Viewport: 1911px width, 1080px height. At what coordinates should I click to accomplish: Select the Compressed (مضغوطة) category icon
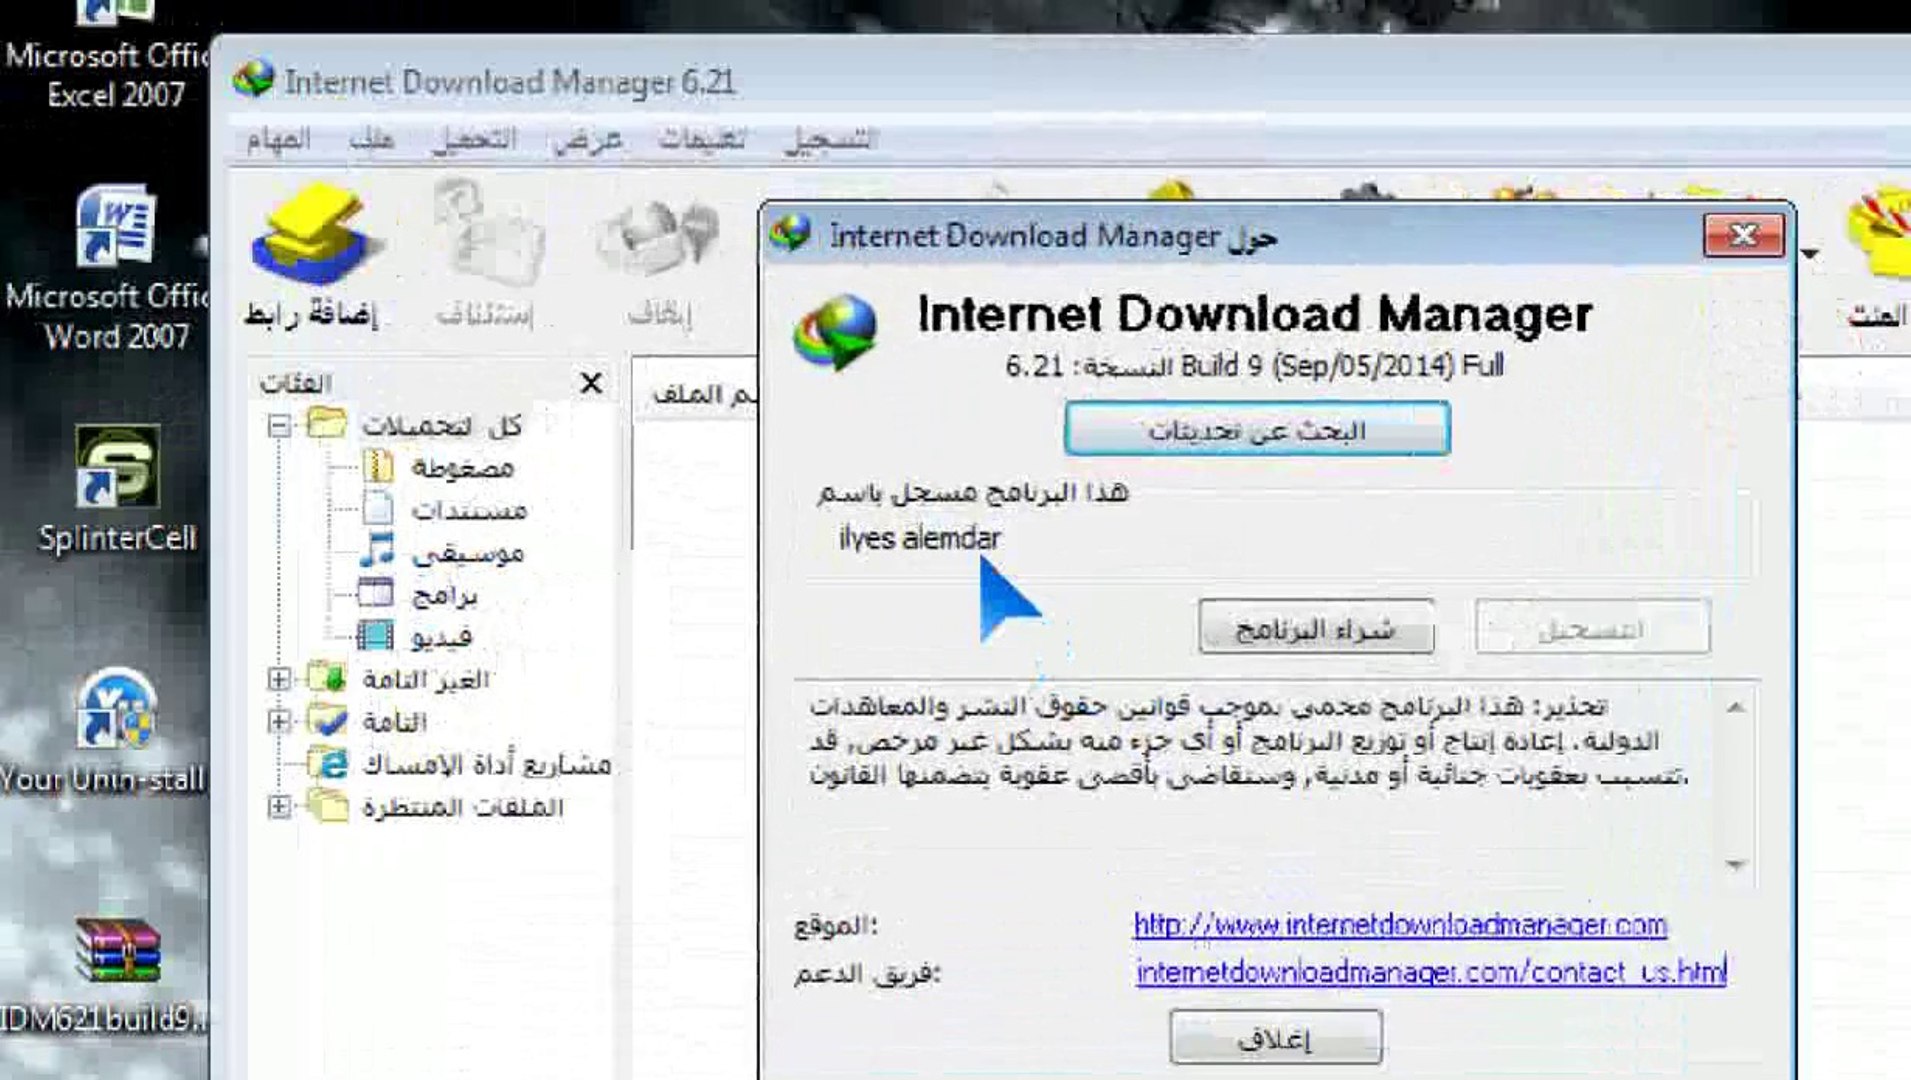(378, 466)
